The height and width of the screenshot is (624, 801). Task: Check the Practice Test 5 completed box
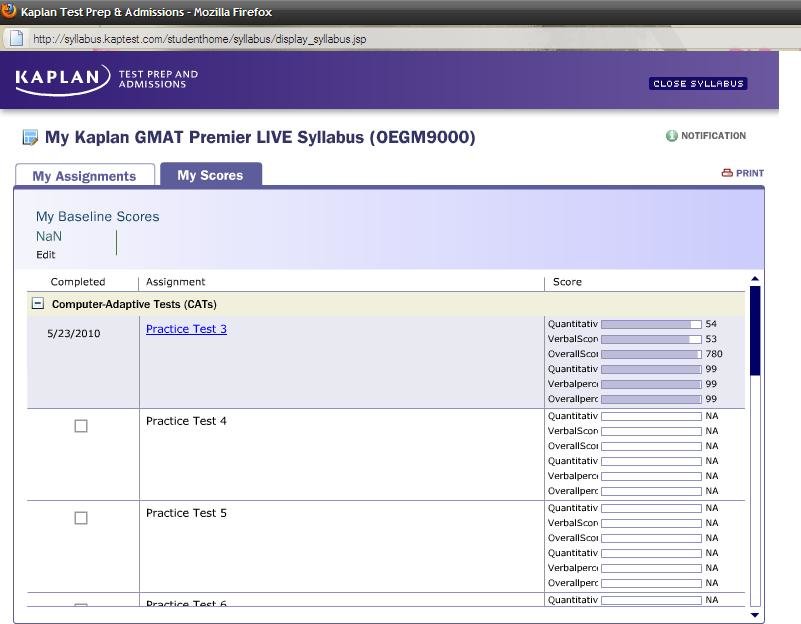[x=81, y=518]
